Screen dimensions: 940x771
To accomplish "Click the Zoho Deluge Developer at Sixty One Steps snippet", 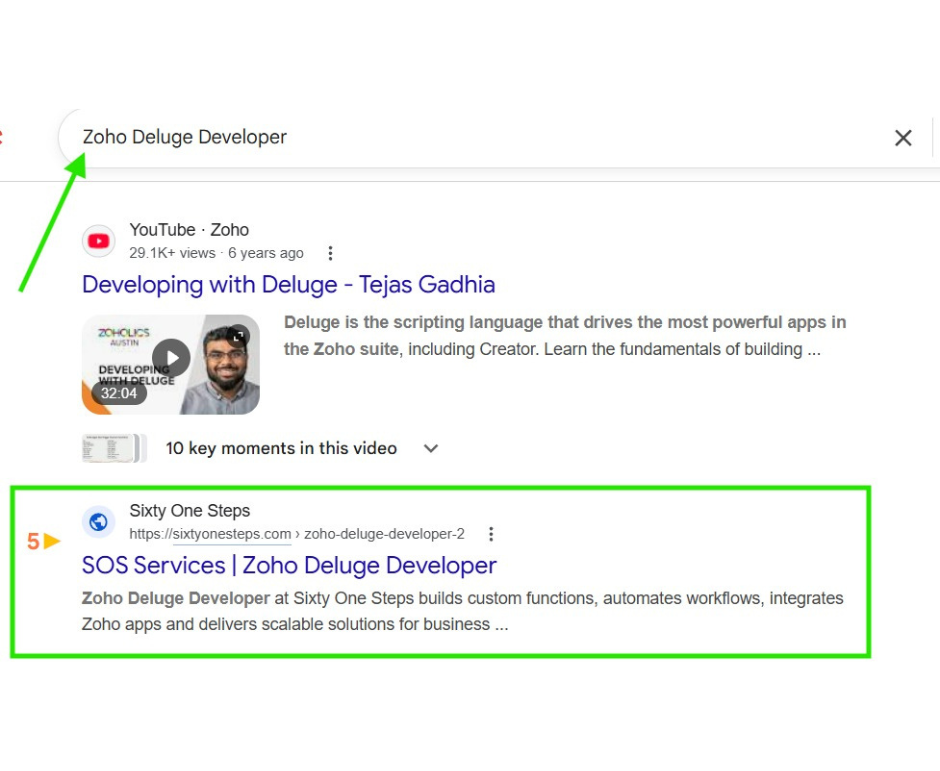I will (462, 611).
